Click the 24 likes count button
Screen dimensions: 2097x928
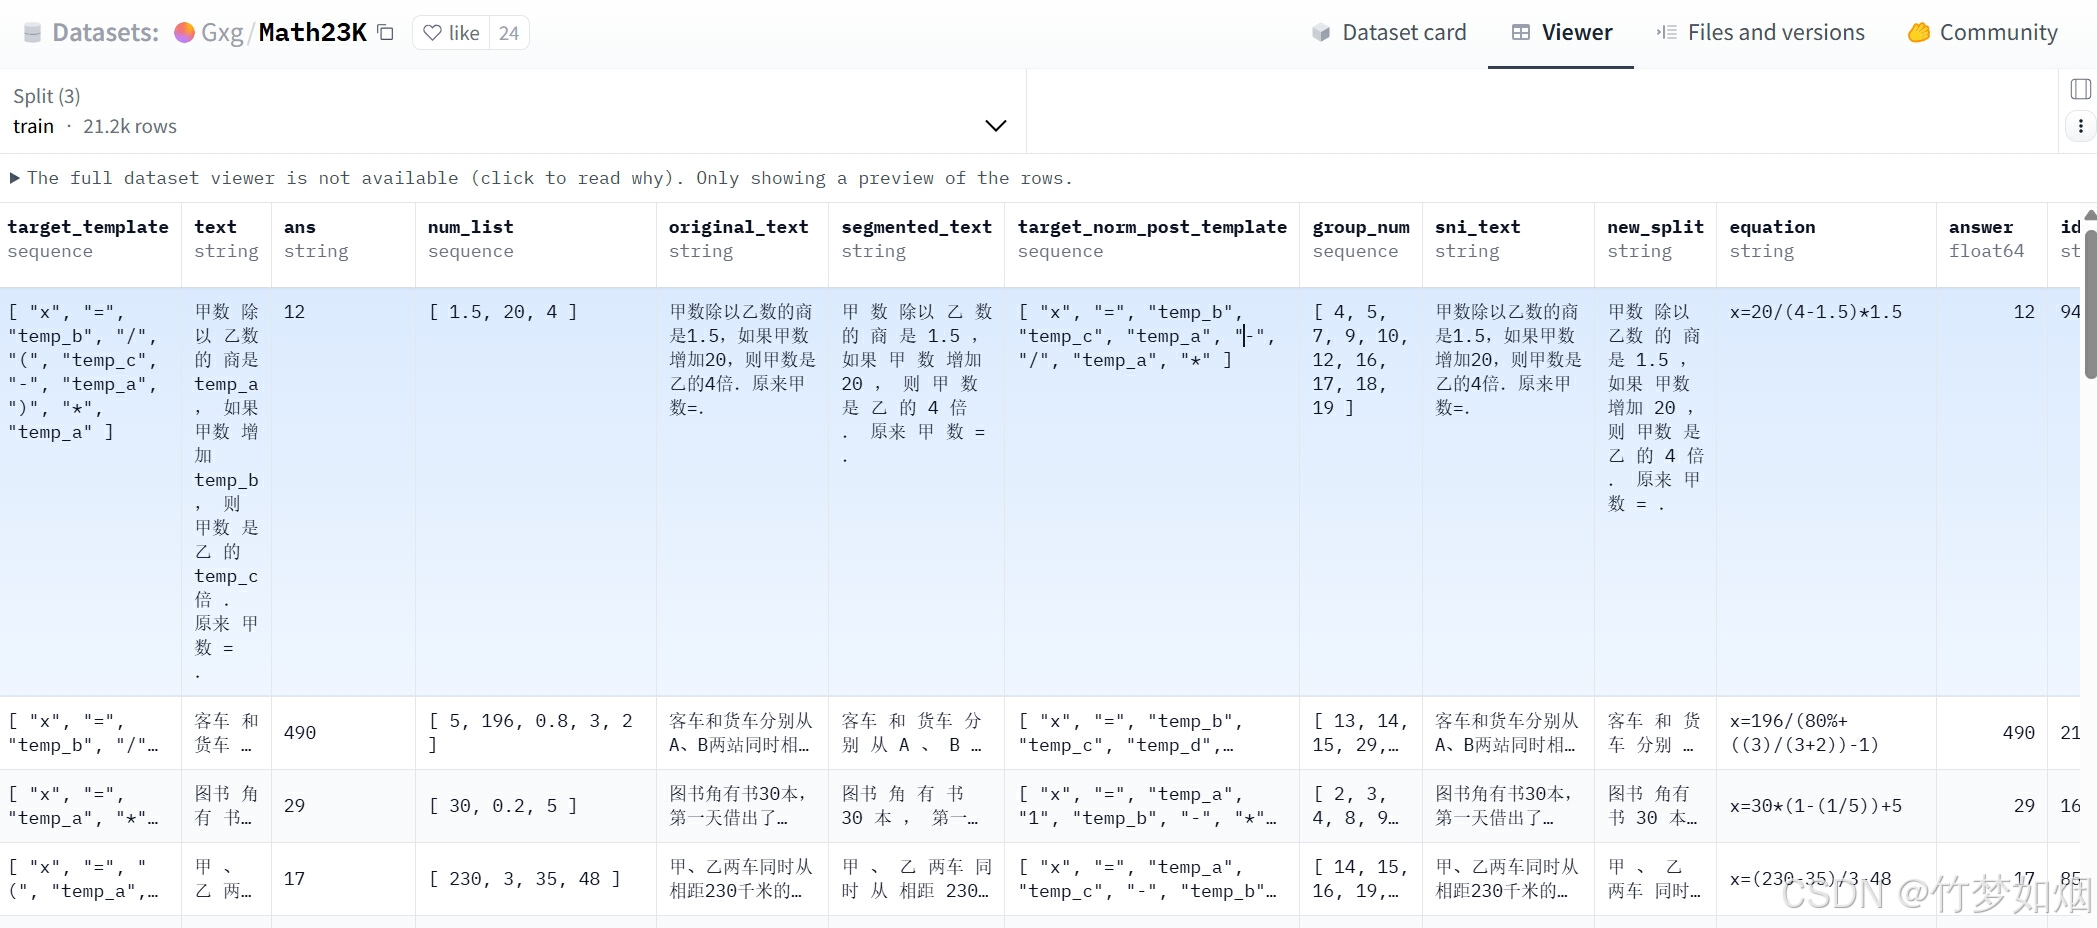(x=508, y=33)
